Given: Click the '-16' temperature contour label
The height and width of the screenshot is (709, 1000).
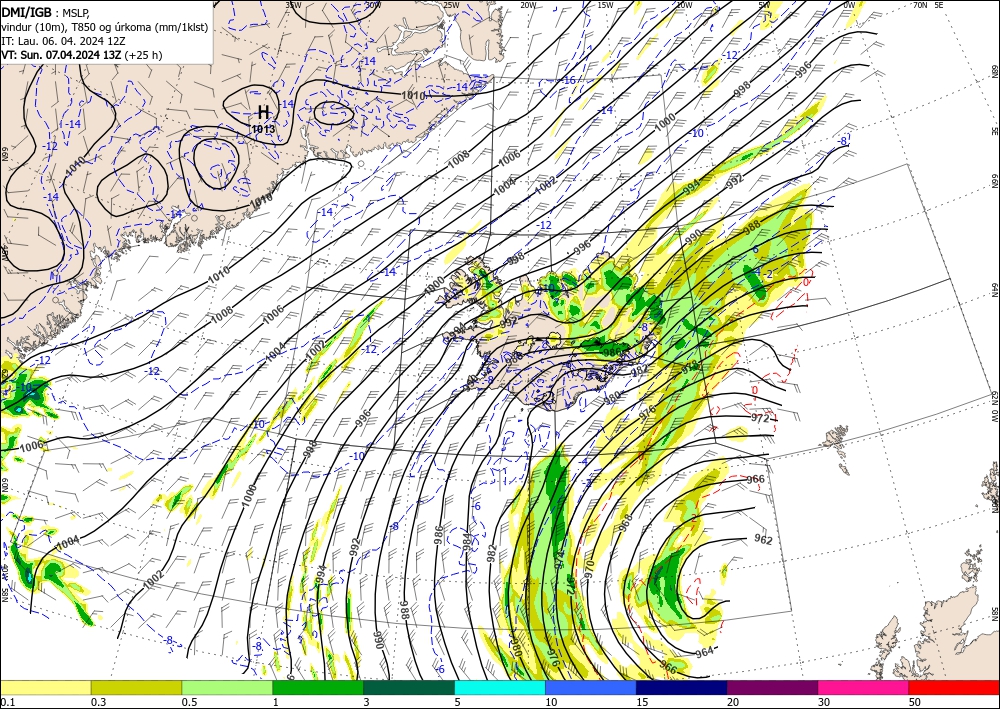Looking at the screenshot, I should point(568,80).
